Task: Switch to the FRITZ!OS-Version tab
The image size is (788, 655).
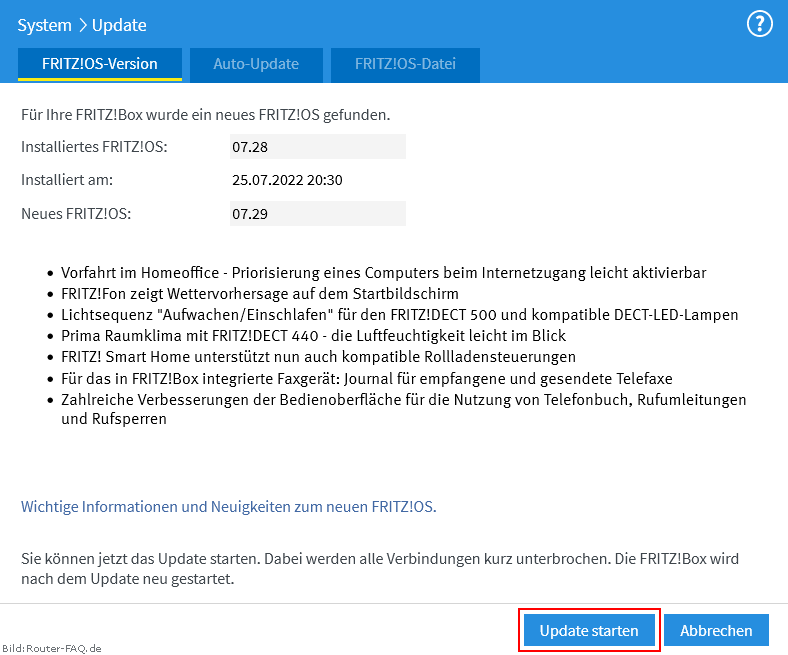Action: 100,64
